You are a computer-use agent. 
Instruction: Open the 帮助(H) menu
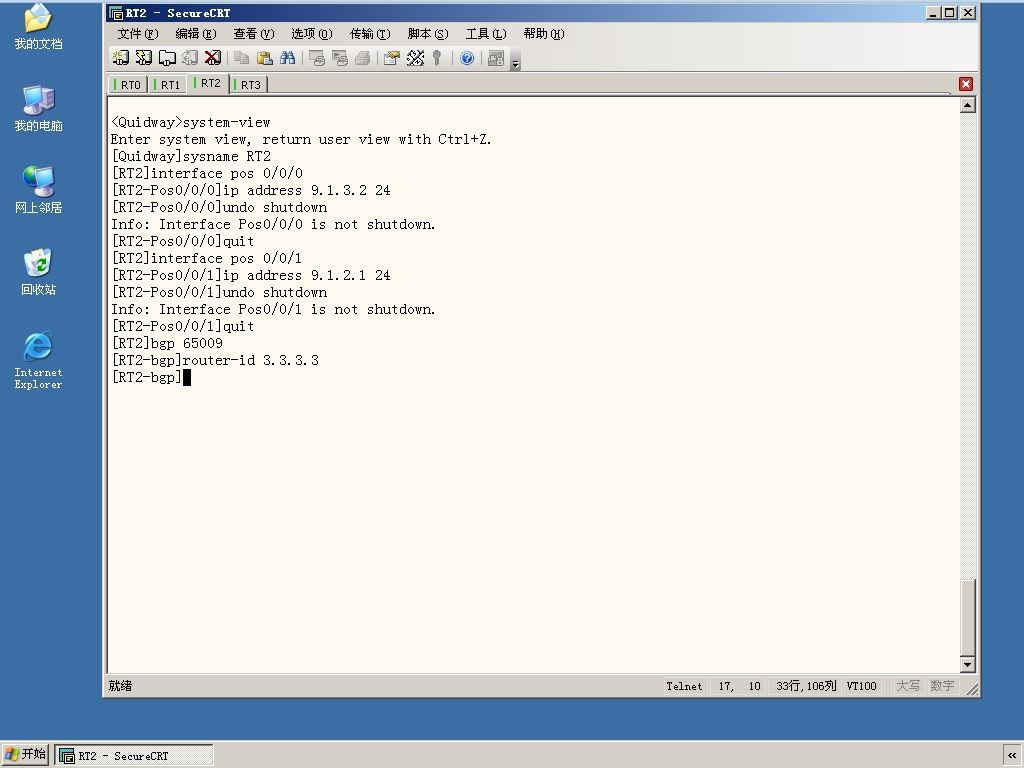click(x=543, y=34)
